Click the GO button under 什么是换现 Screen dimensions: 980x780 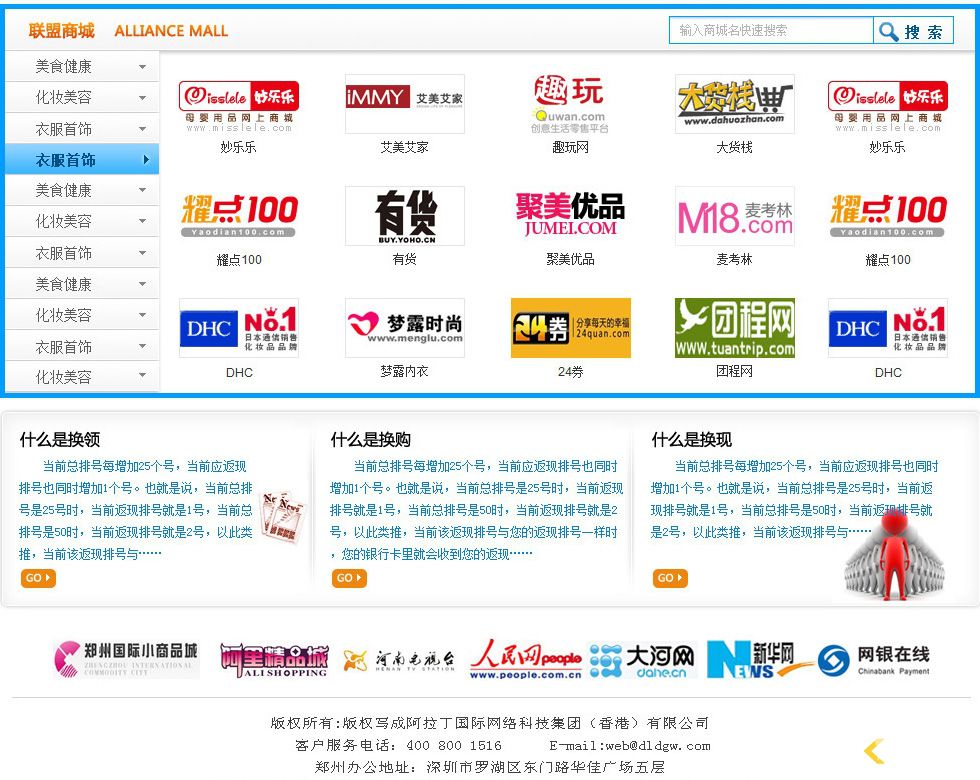tap(670, 578)
